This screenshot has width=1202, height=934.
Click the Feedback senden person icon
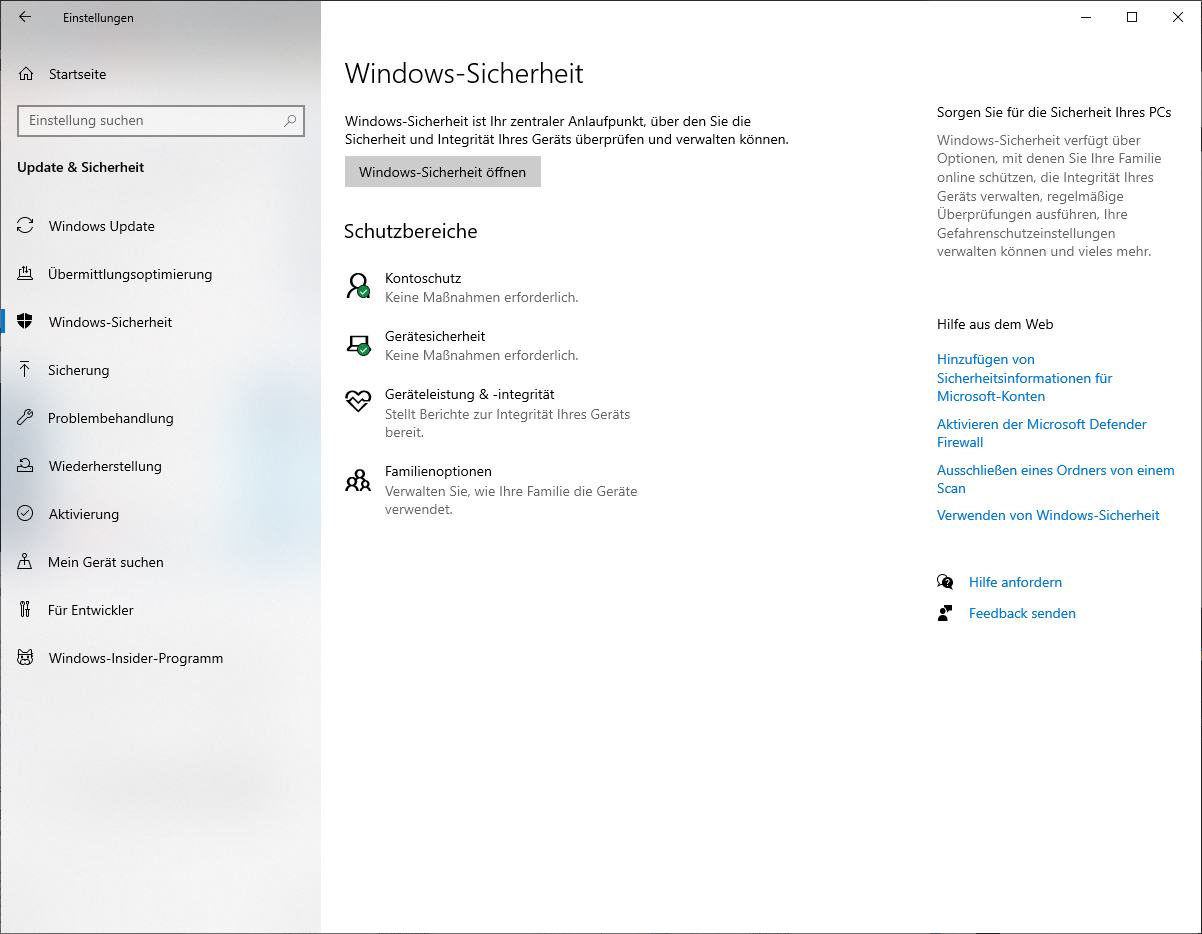click(945, 613)
